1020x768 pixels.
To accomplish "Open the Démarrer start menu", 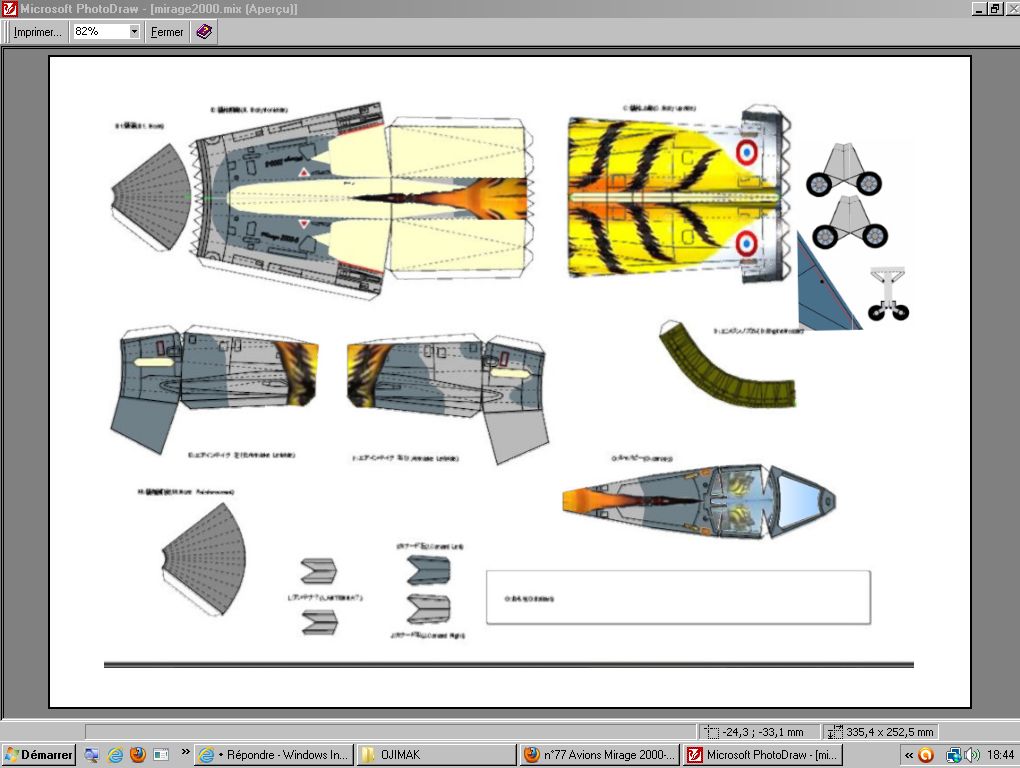I will point(39,755).
